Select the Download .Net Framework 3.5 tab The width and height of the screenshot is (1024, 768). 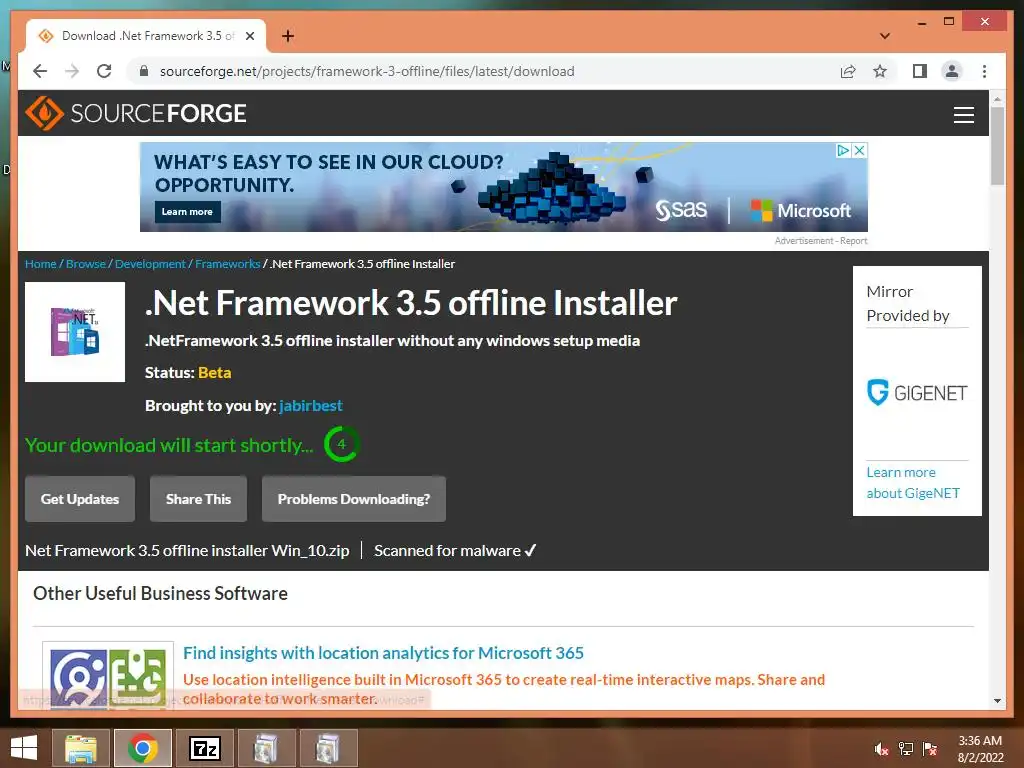pos(146,36)
